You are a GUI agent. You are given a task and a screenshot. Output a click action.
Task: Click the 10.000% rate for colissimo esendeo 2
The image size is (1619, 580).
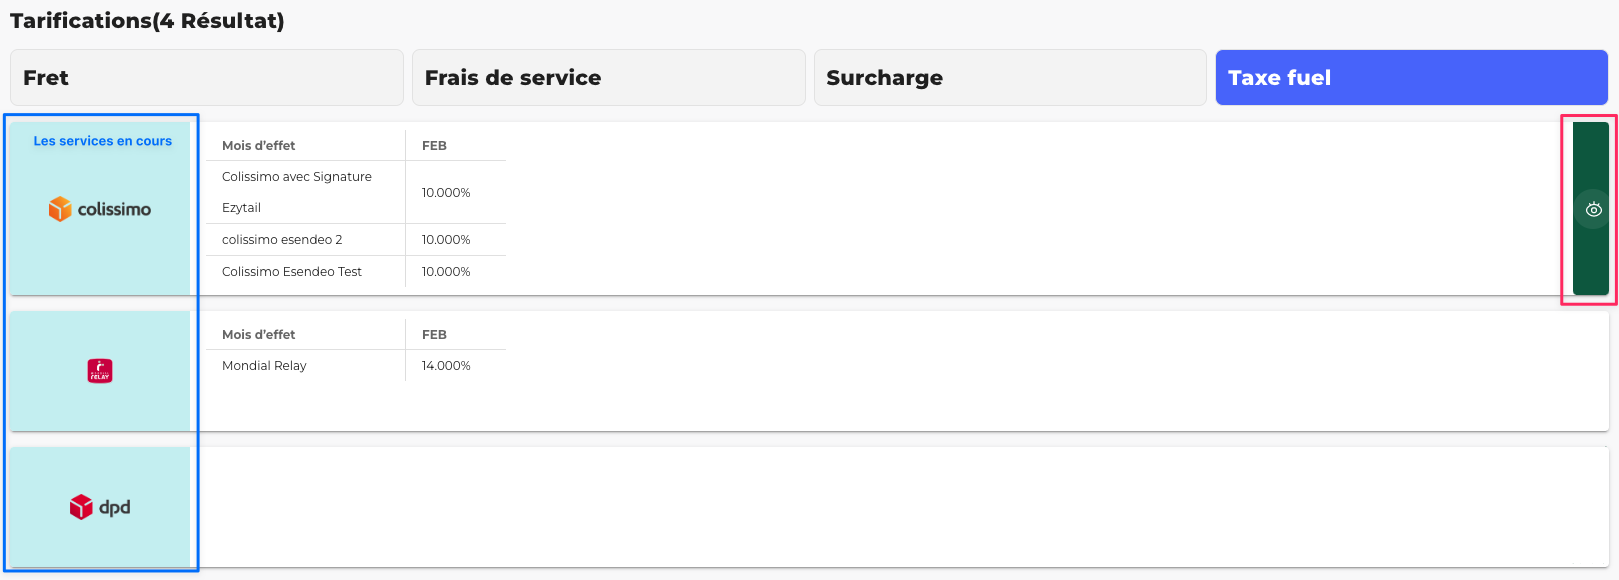tap(446, 240)
